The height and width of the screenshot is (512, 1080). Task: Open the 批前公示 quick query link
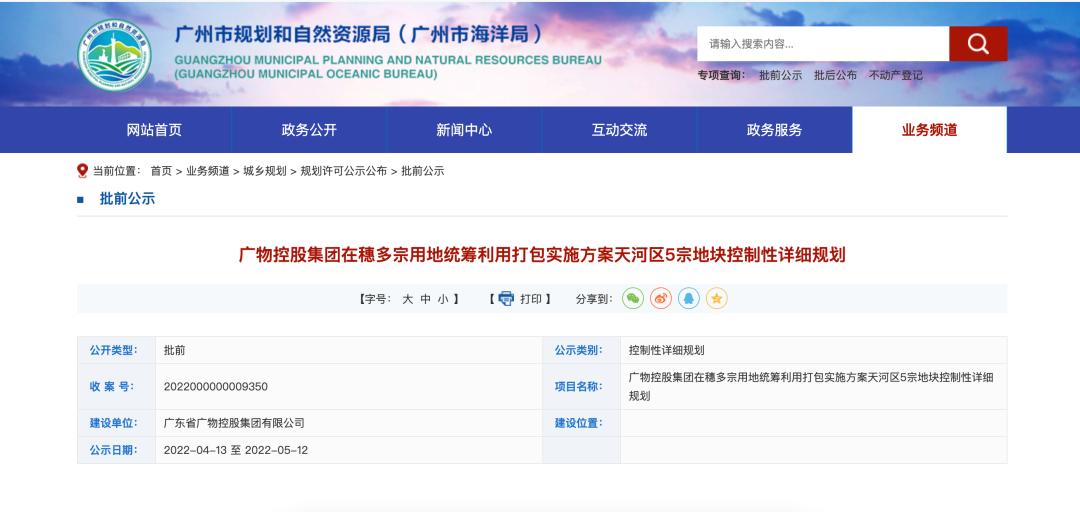pyautogui.click(x=780, y=75)
